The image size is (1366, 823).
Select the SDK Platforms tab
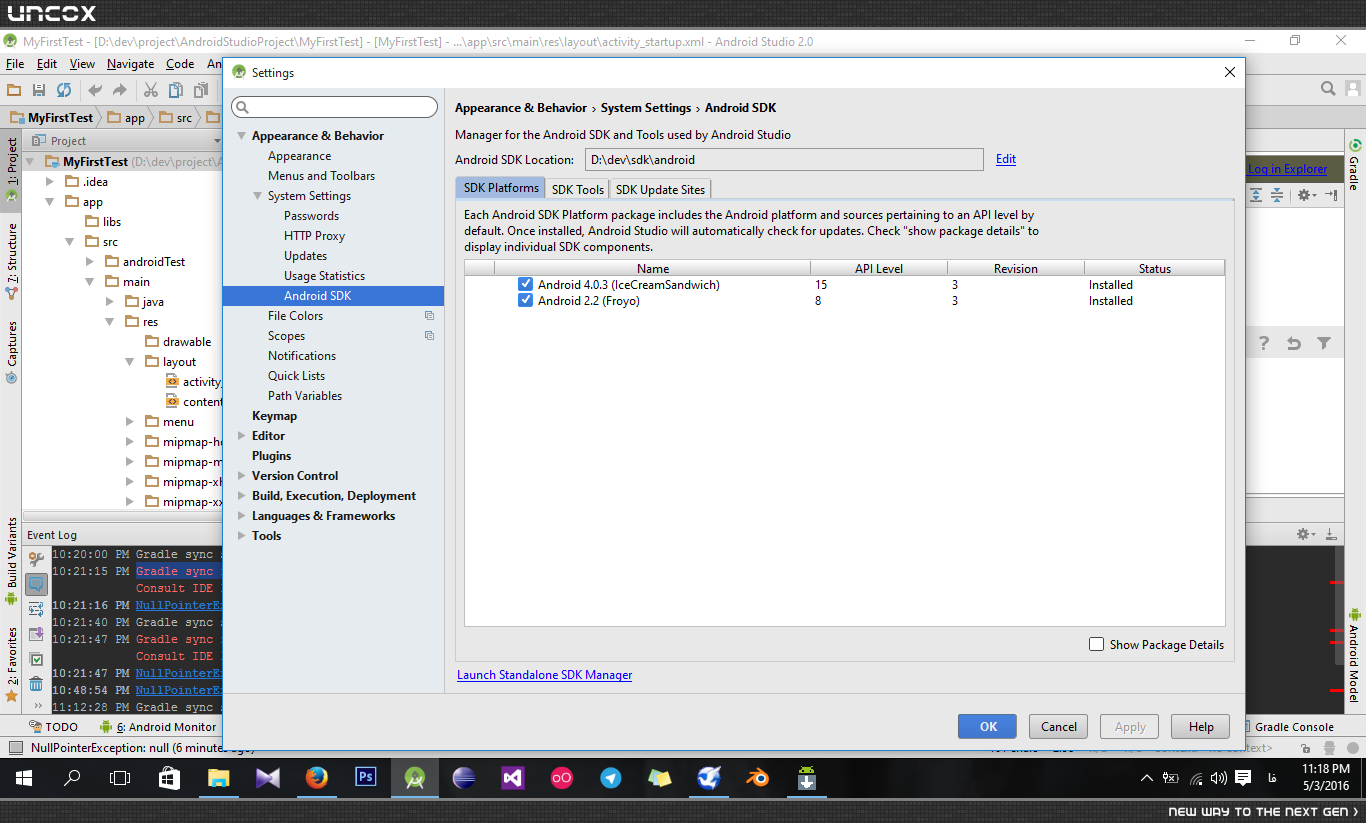tap(500, 188)
